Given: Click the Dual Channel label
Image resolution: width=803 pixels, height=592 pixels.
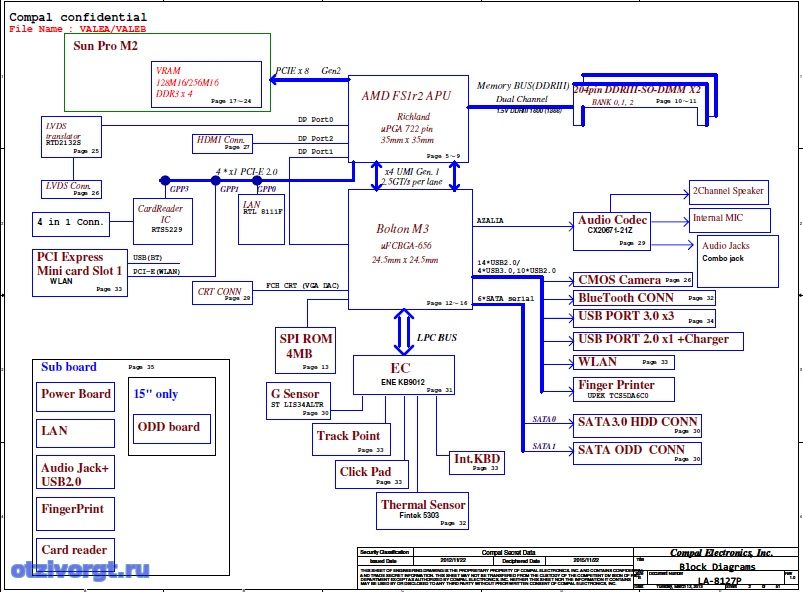Looking at the screenshot, I should [521, 99].
